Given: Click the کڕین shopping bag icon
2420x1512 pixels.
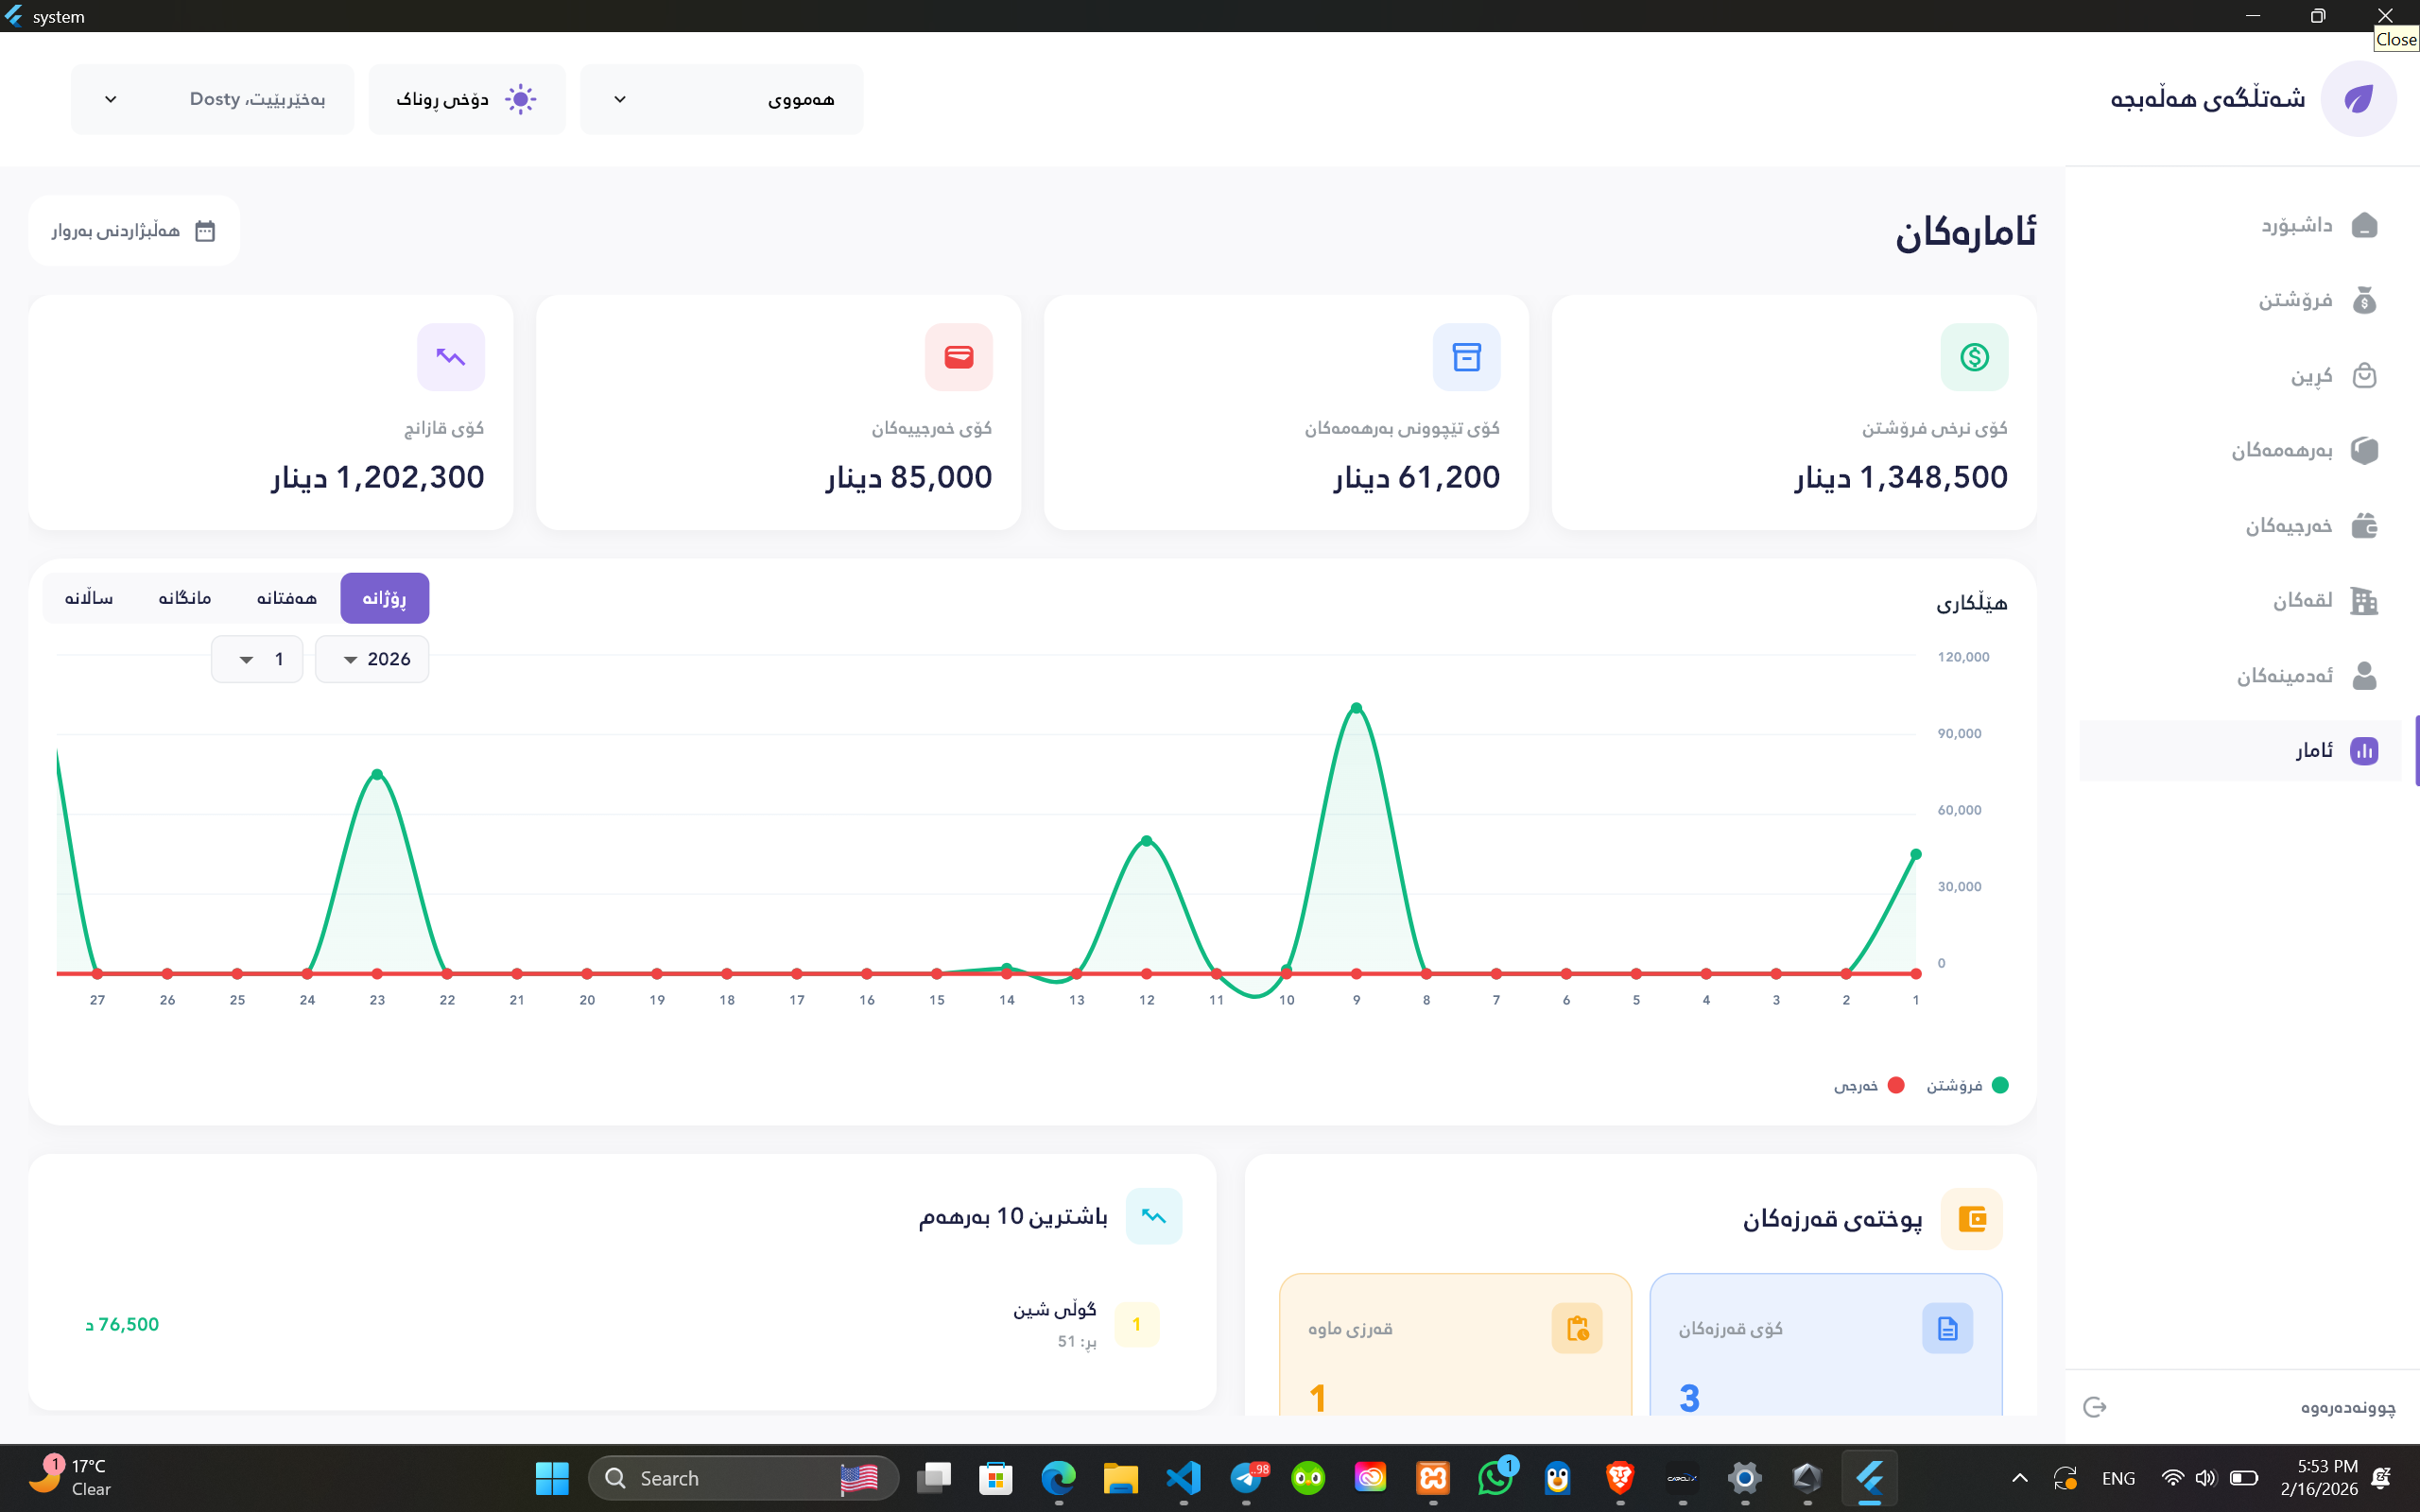Looking at the screenshot, I should 2364,375.
